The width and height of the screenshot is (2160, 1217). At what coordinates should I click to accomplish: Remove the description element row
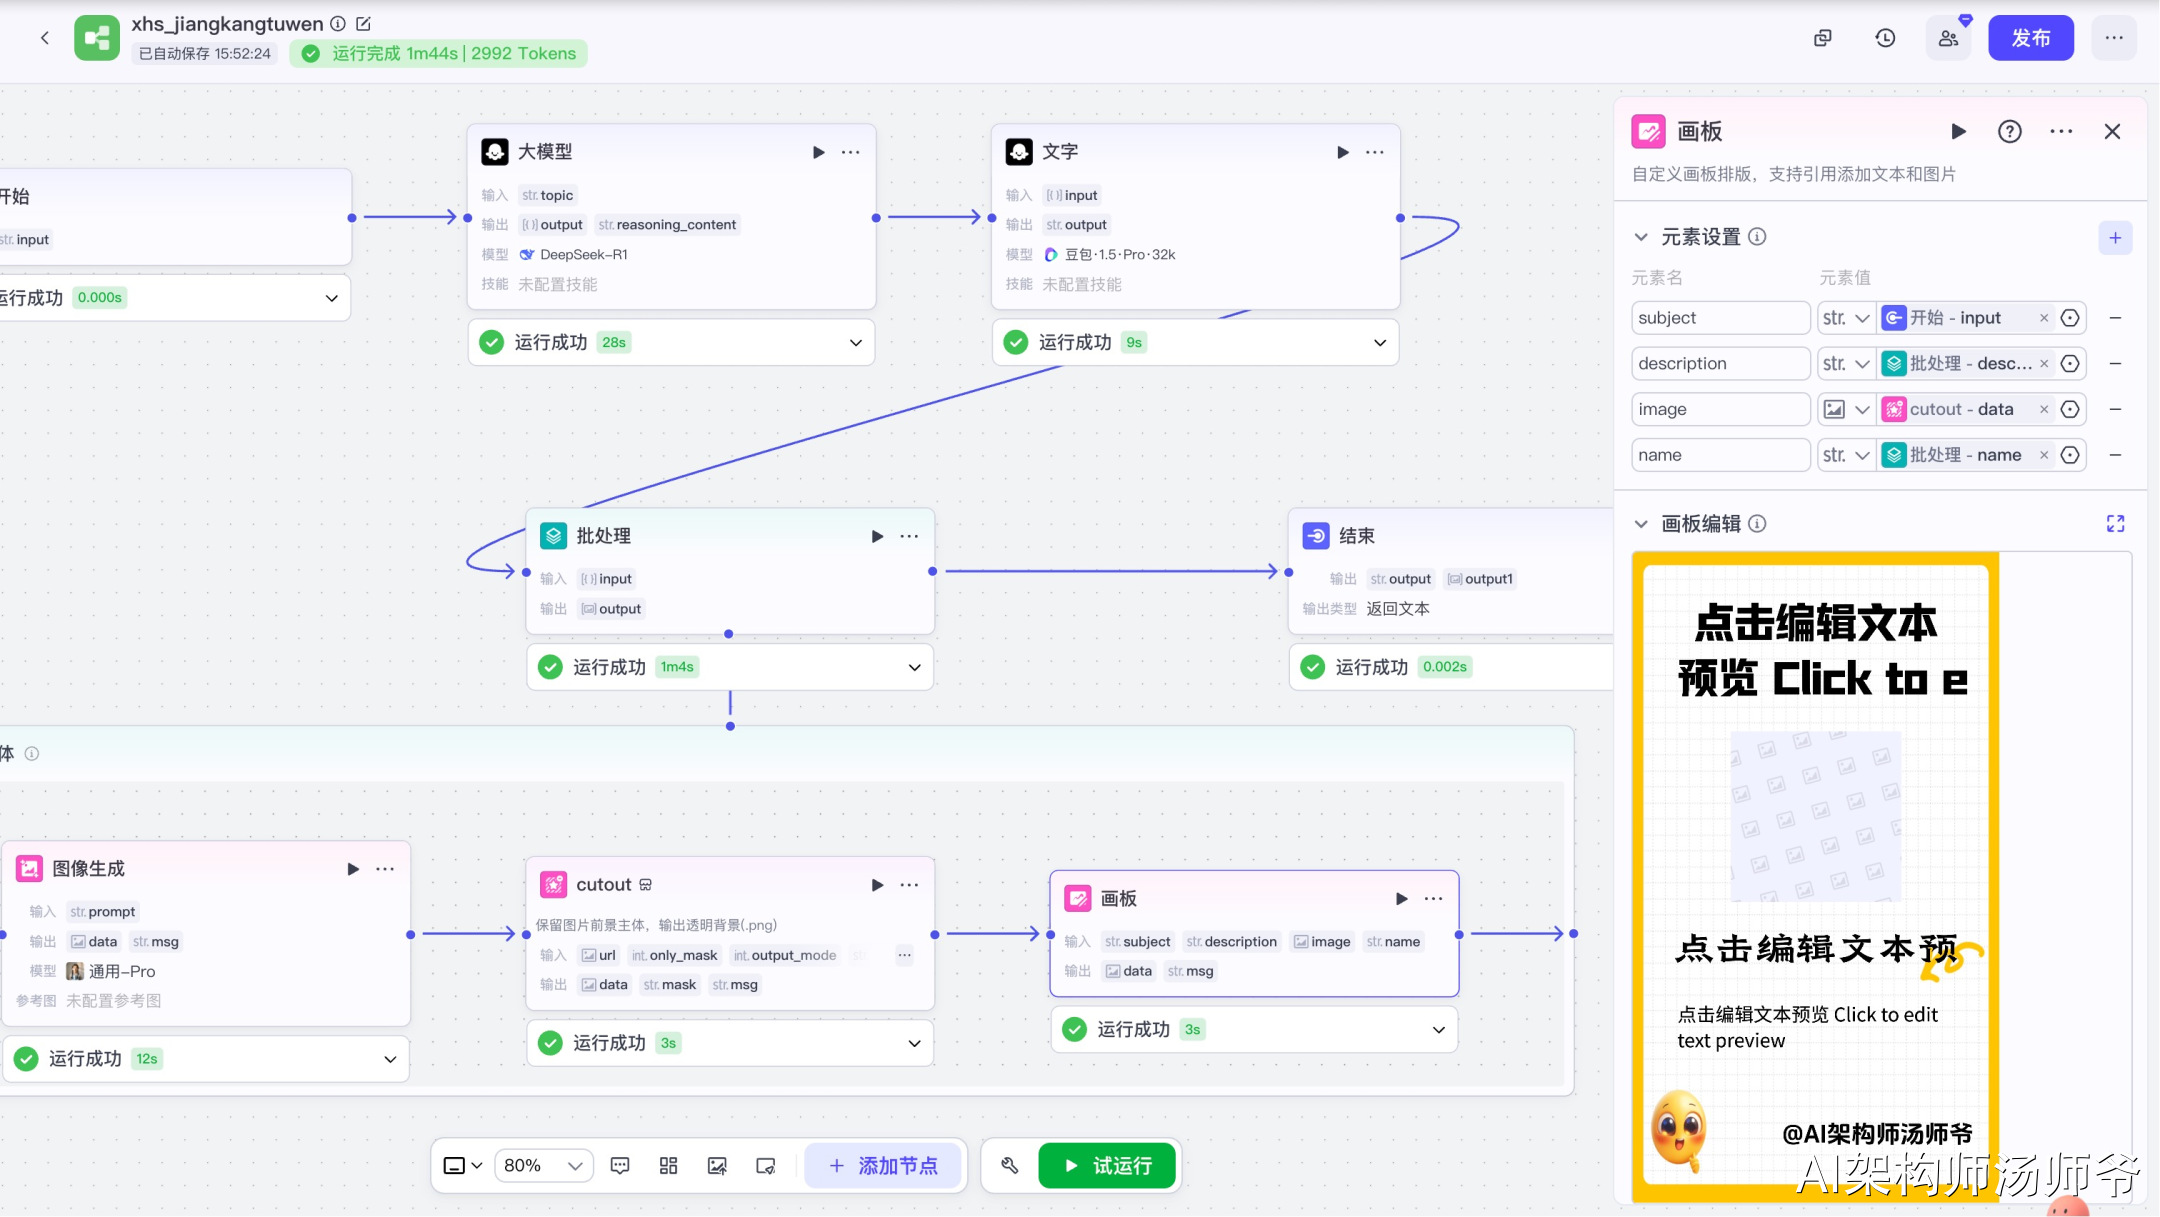click(2115, 364)
